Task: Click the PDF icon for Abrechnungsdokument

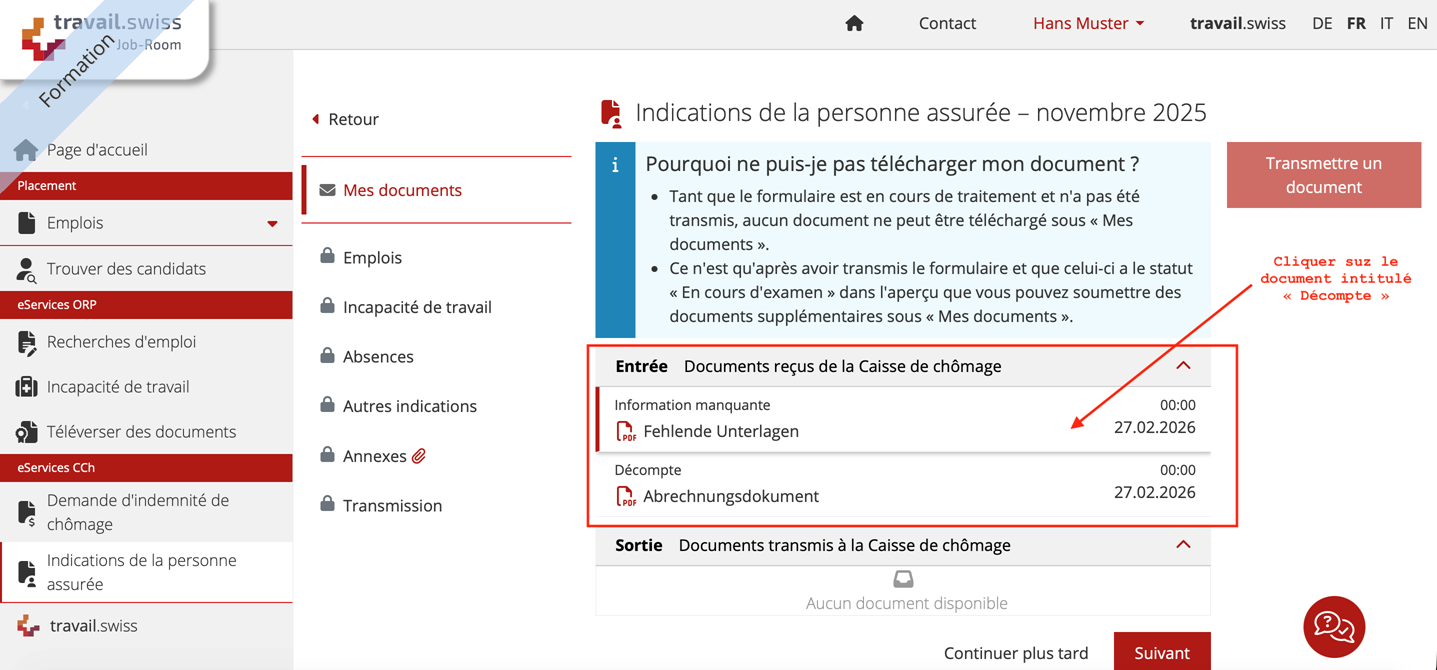Action: pyautogui.click(x=626, y=496)
